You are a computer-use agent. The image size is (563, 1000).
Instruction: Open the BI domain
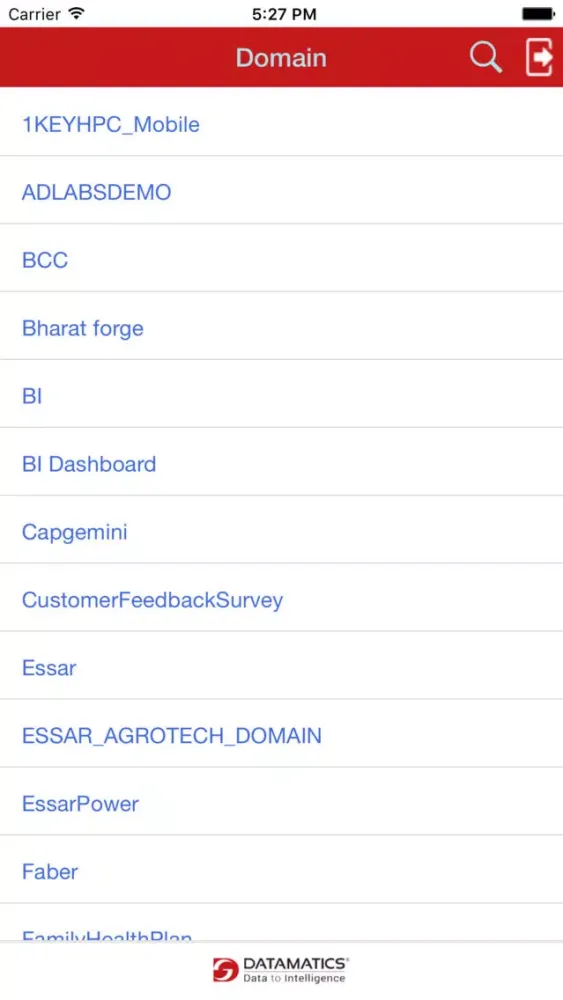coord(281,395)
